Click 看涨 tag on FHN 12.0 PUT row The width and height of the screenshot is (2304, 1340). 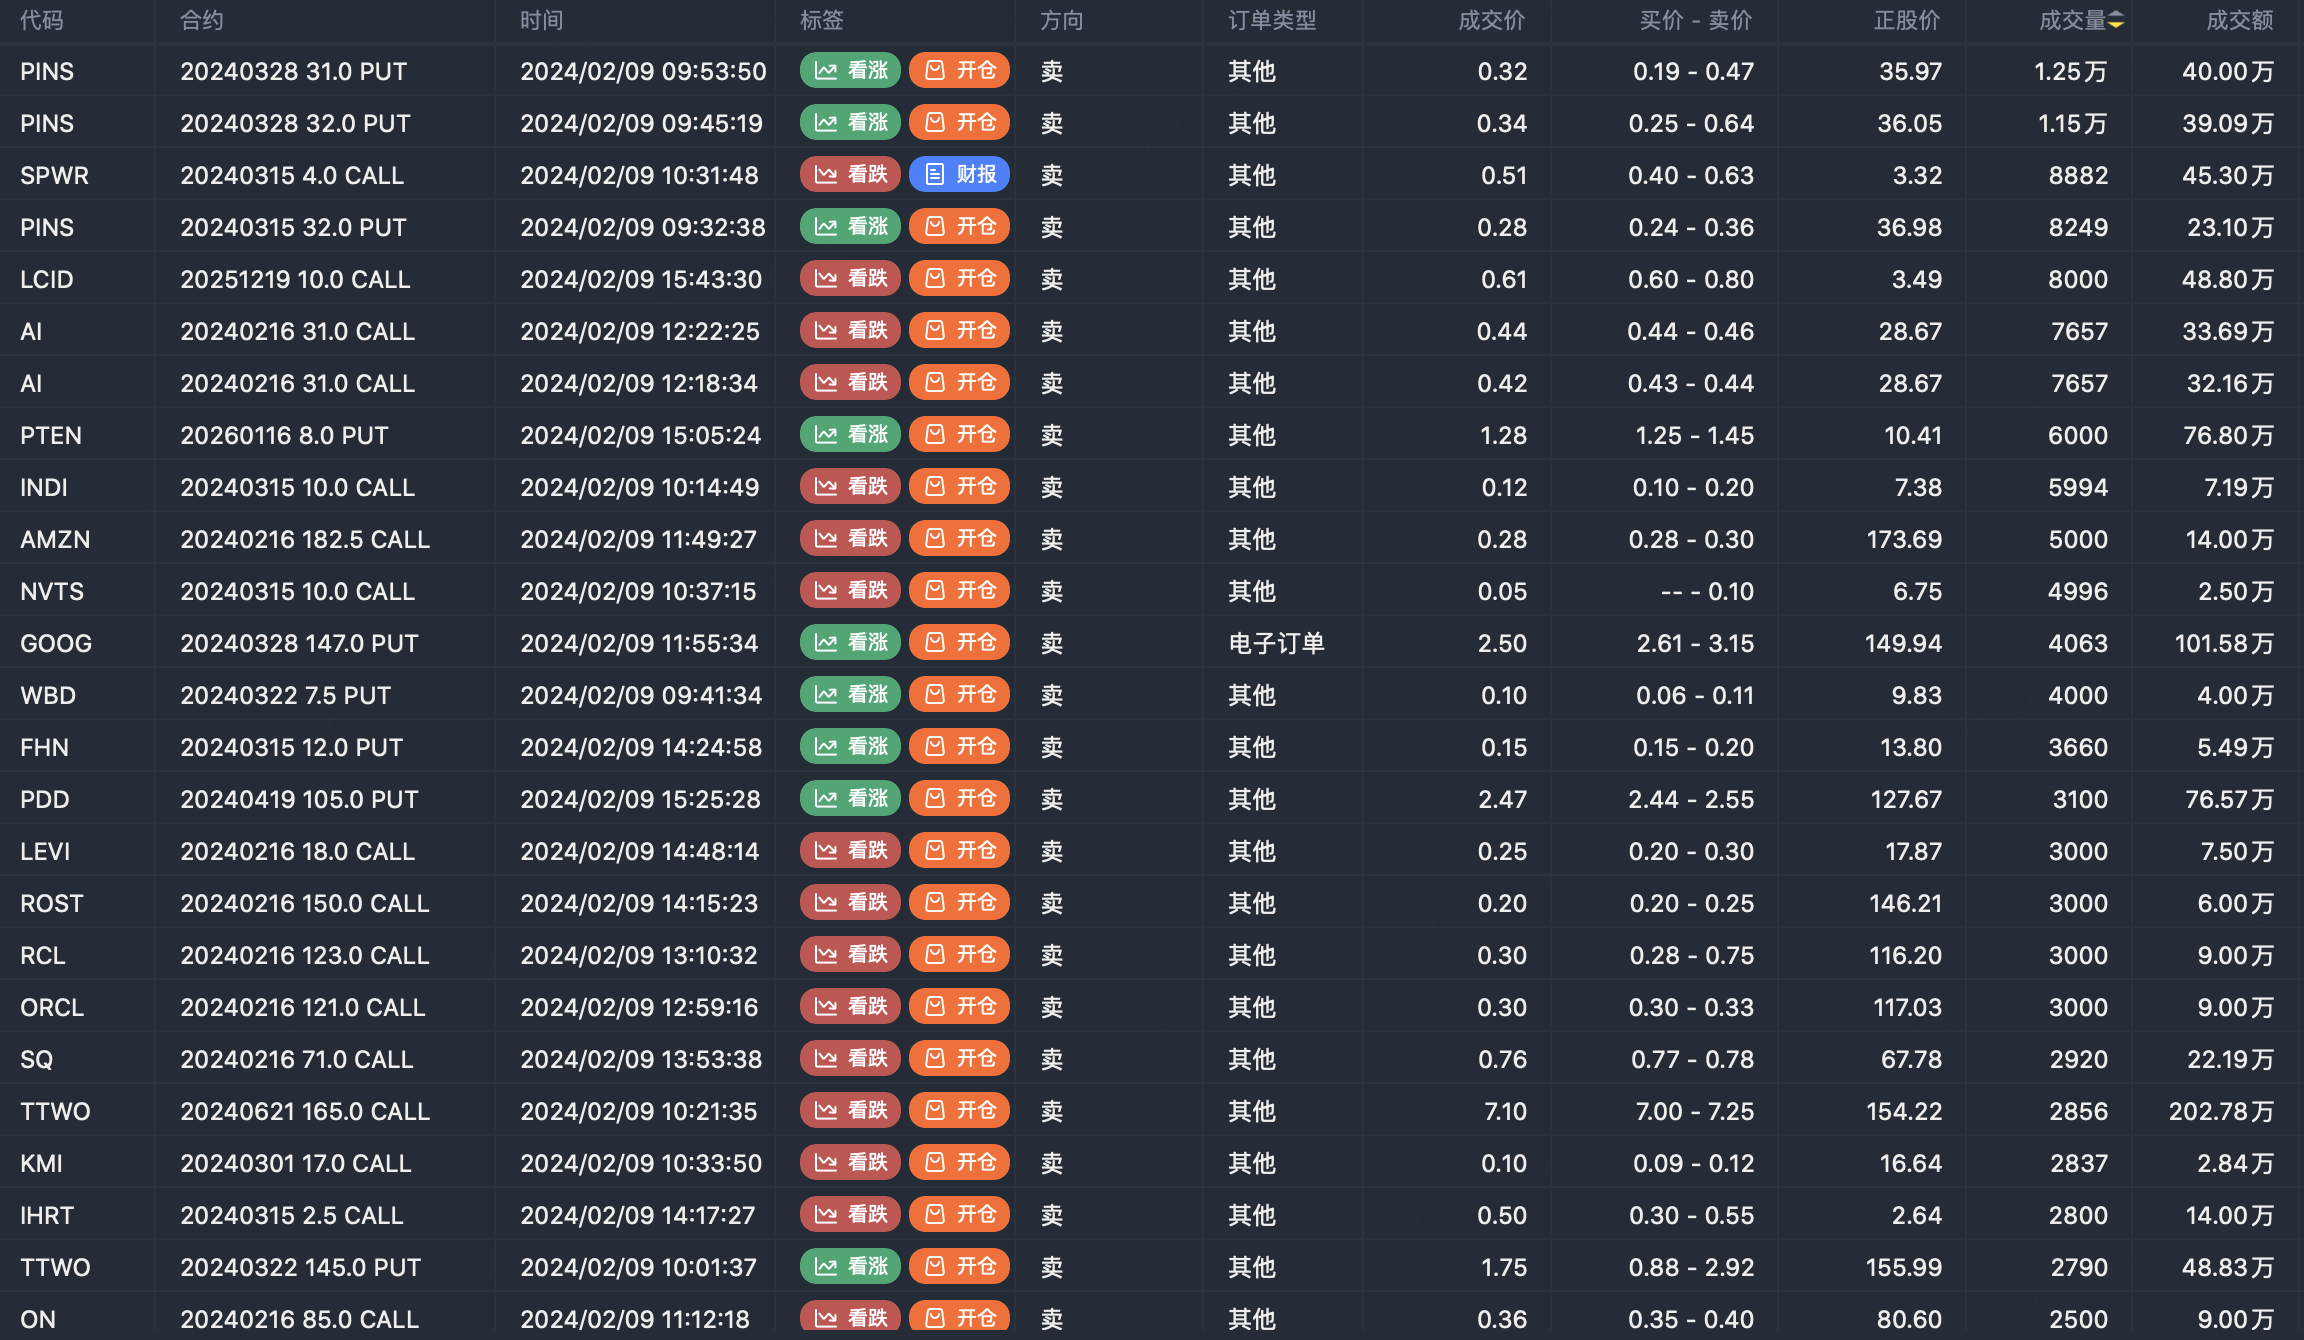pos(850,747)
